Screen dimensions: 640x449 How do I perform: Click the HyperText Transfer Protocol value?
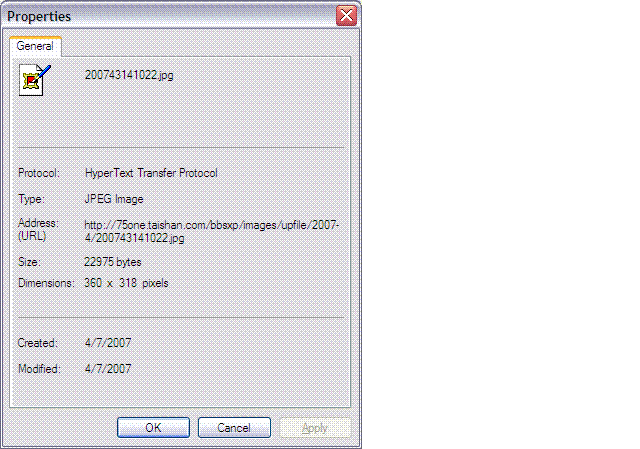coord(151,173)
